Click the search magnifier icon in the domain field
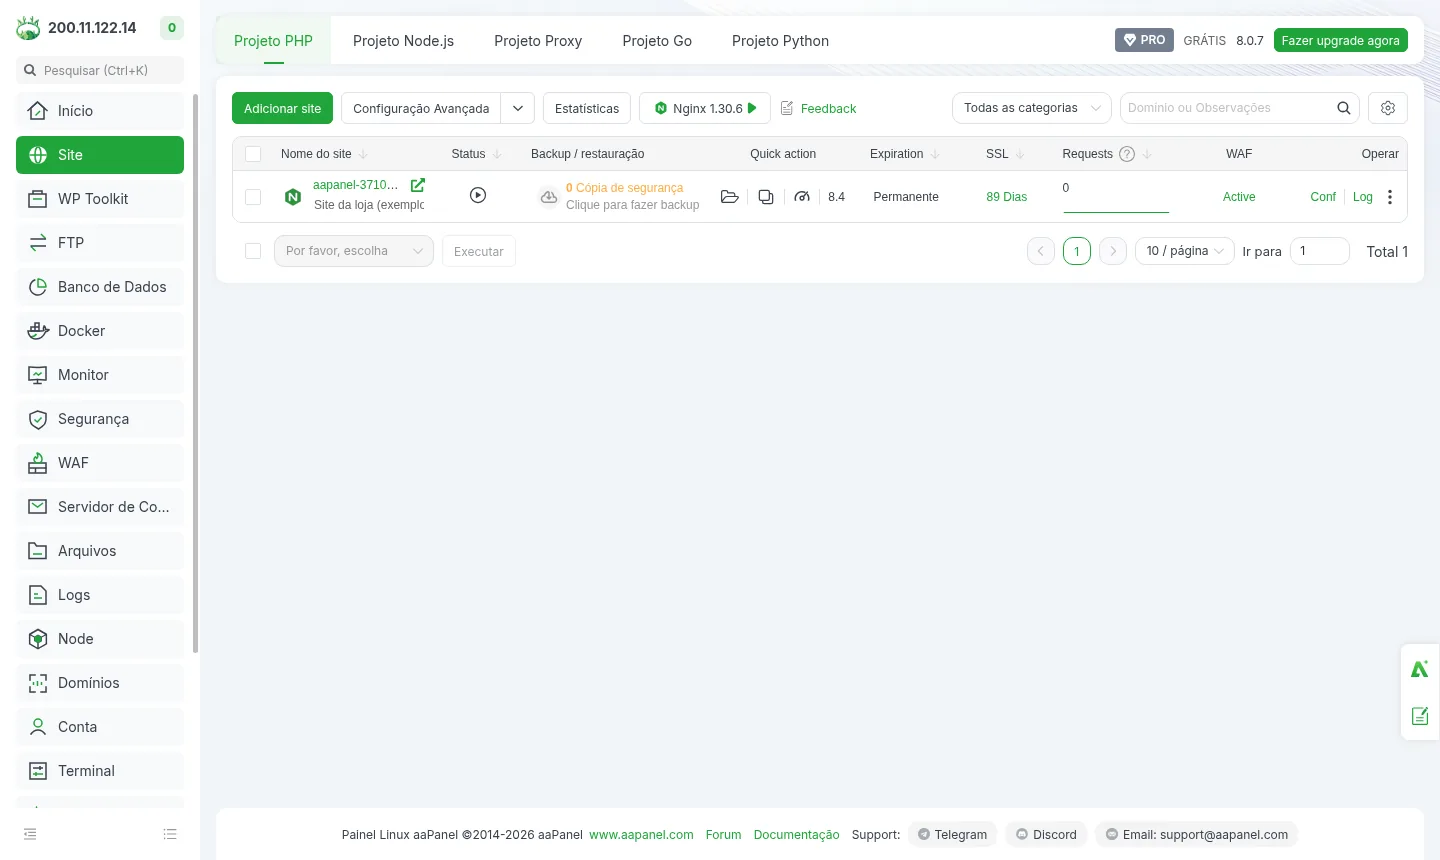Screen dimensions: 1440x860 1344,108
